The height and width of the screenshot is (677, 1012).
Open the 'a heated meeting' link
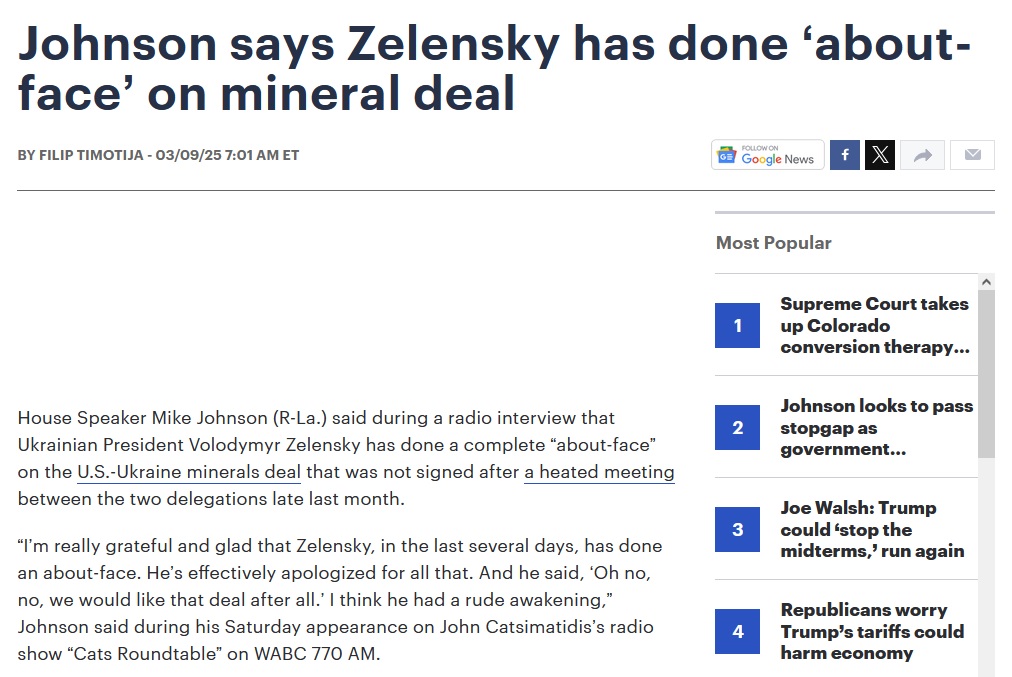(599, 471)
